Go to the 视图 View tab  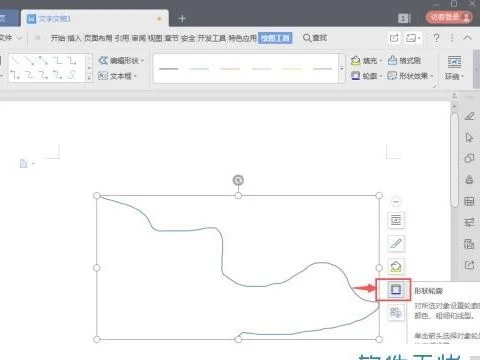pyautogui.click(x=155, y=38)
